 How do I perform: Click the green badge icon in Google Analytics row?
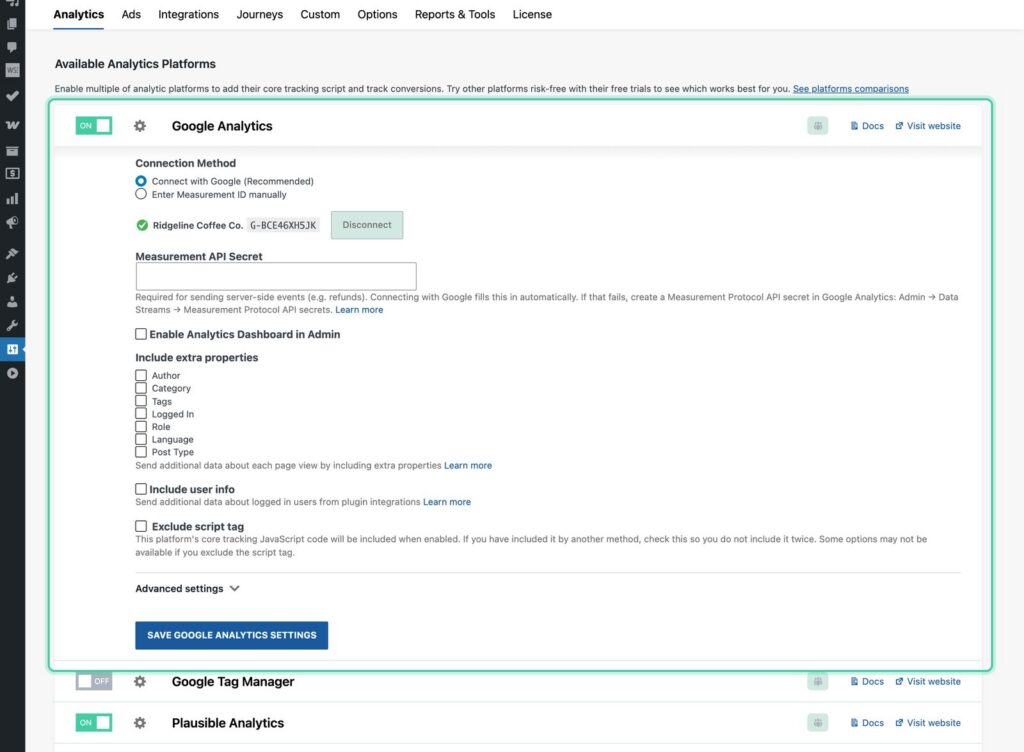coord(818,126)
